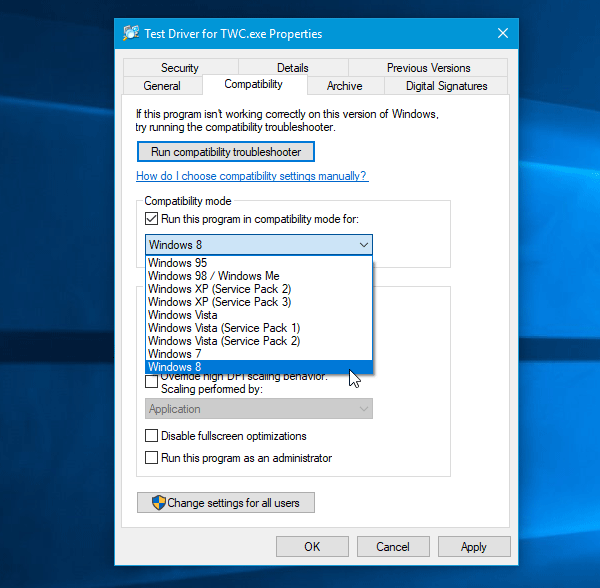
Task: Enable Disable fullscreen optimizations checkbox
Action: (152, 436)
